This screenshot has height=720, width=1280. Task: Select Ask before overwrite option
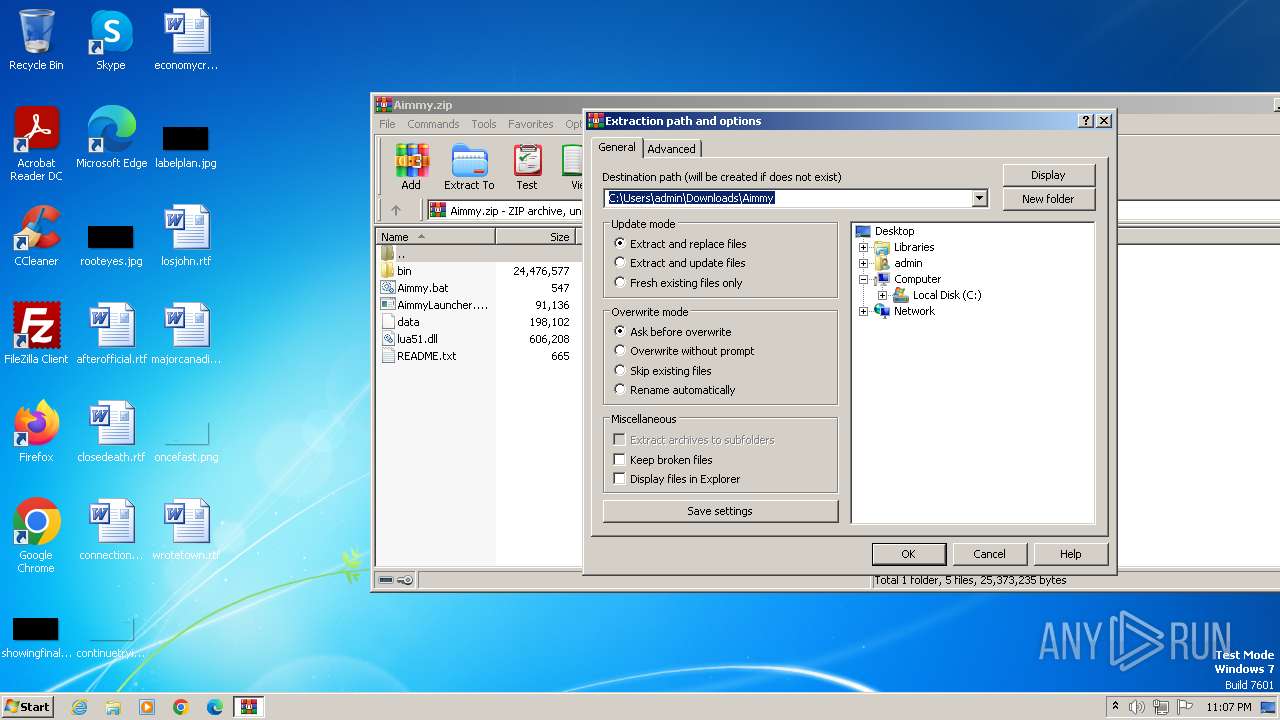click(672, 332)
